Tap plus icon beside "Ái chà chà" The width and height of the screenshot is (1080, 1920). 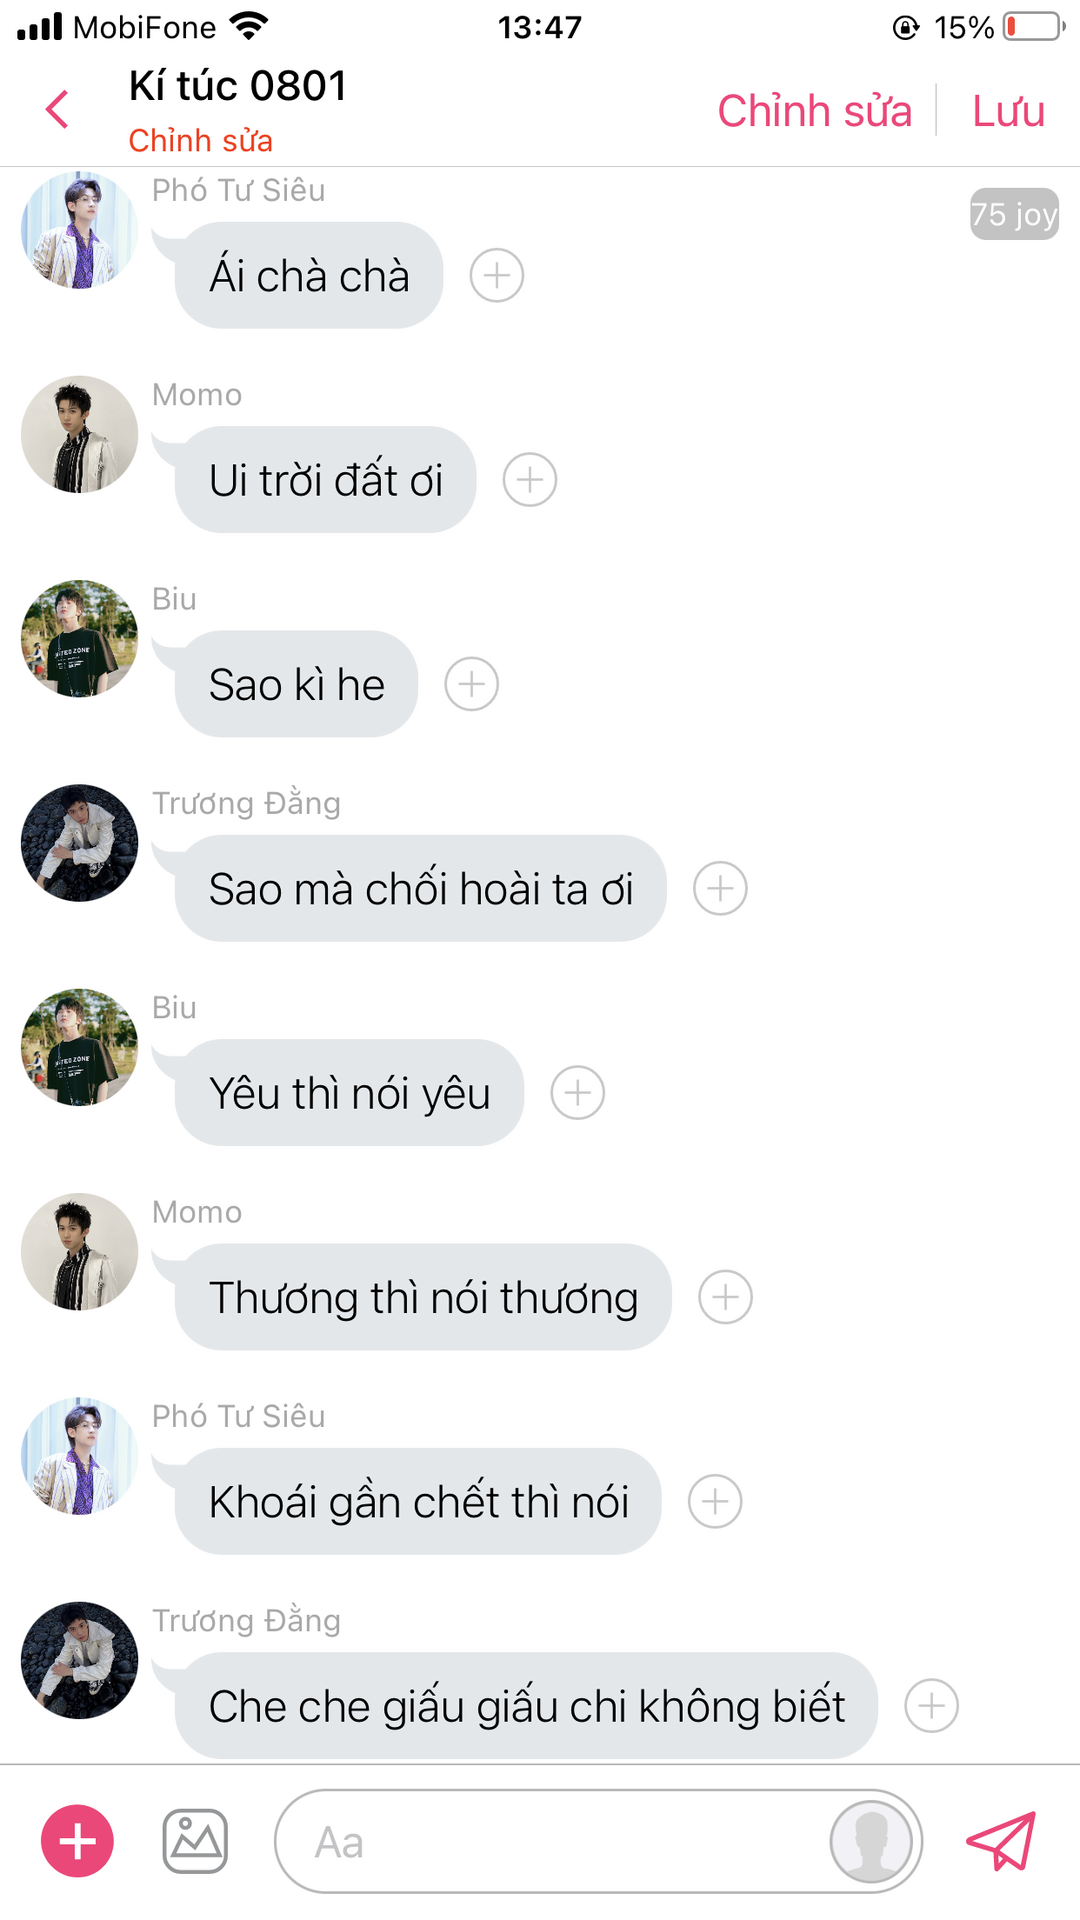pos(497,275)
